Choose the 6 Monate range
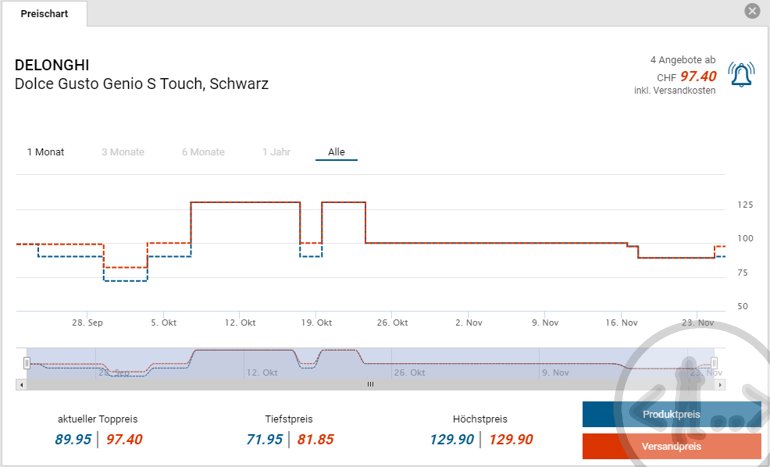This screenshot has height=467, width=770. [x=203, y=152]
